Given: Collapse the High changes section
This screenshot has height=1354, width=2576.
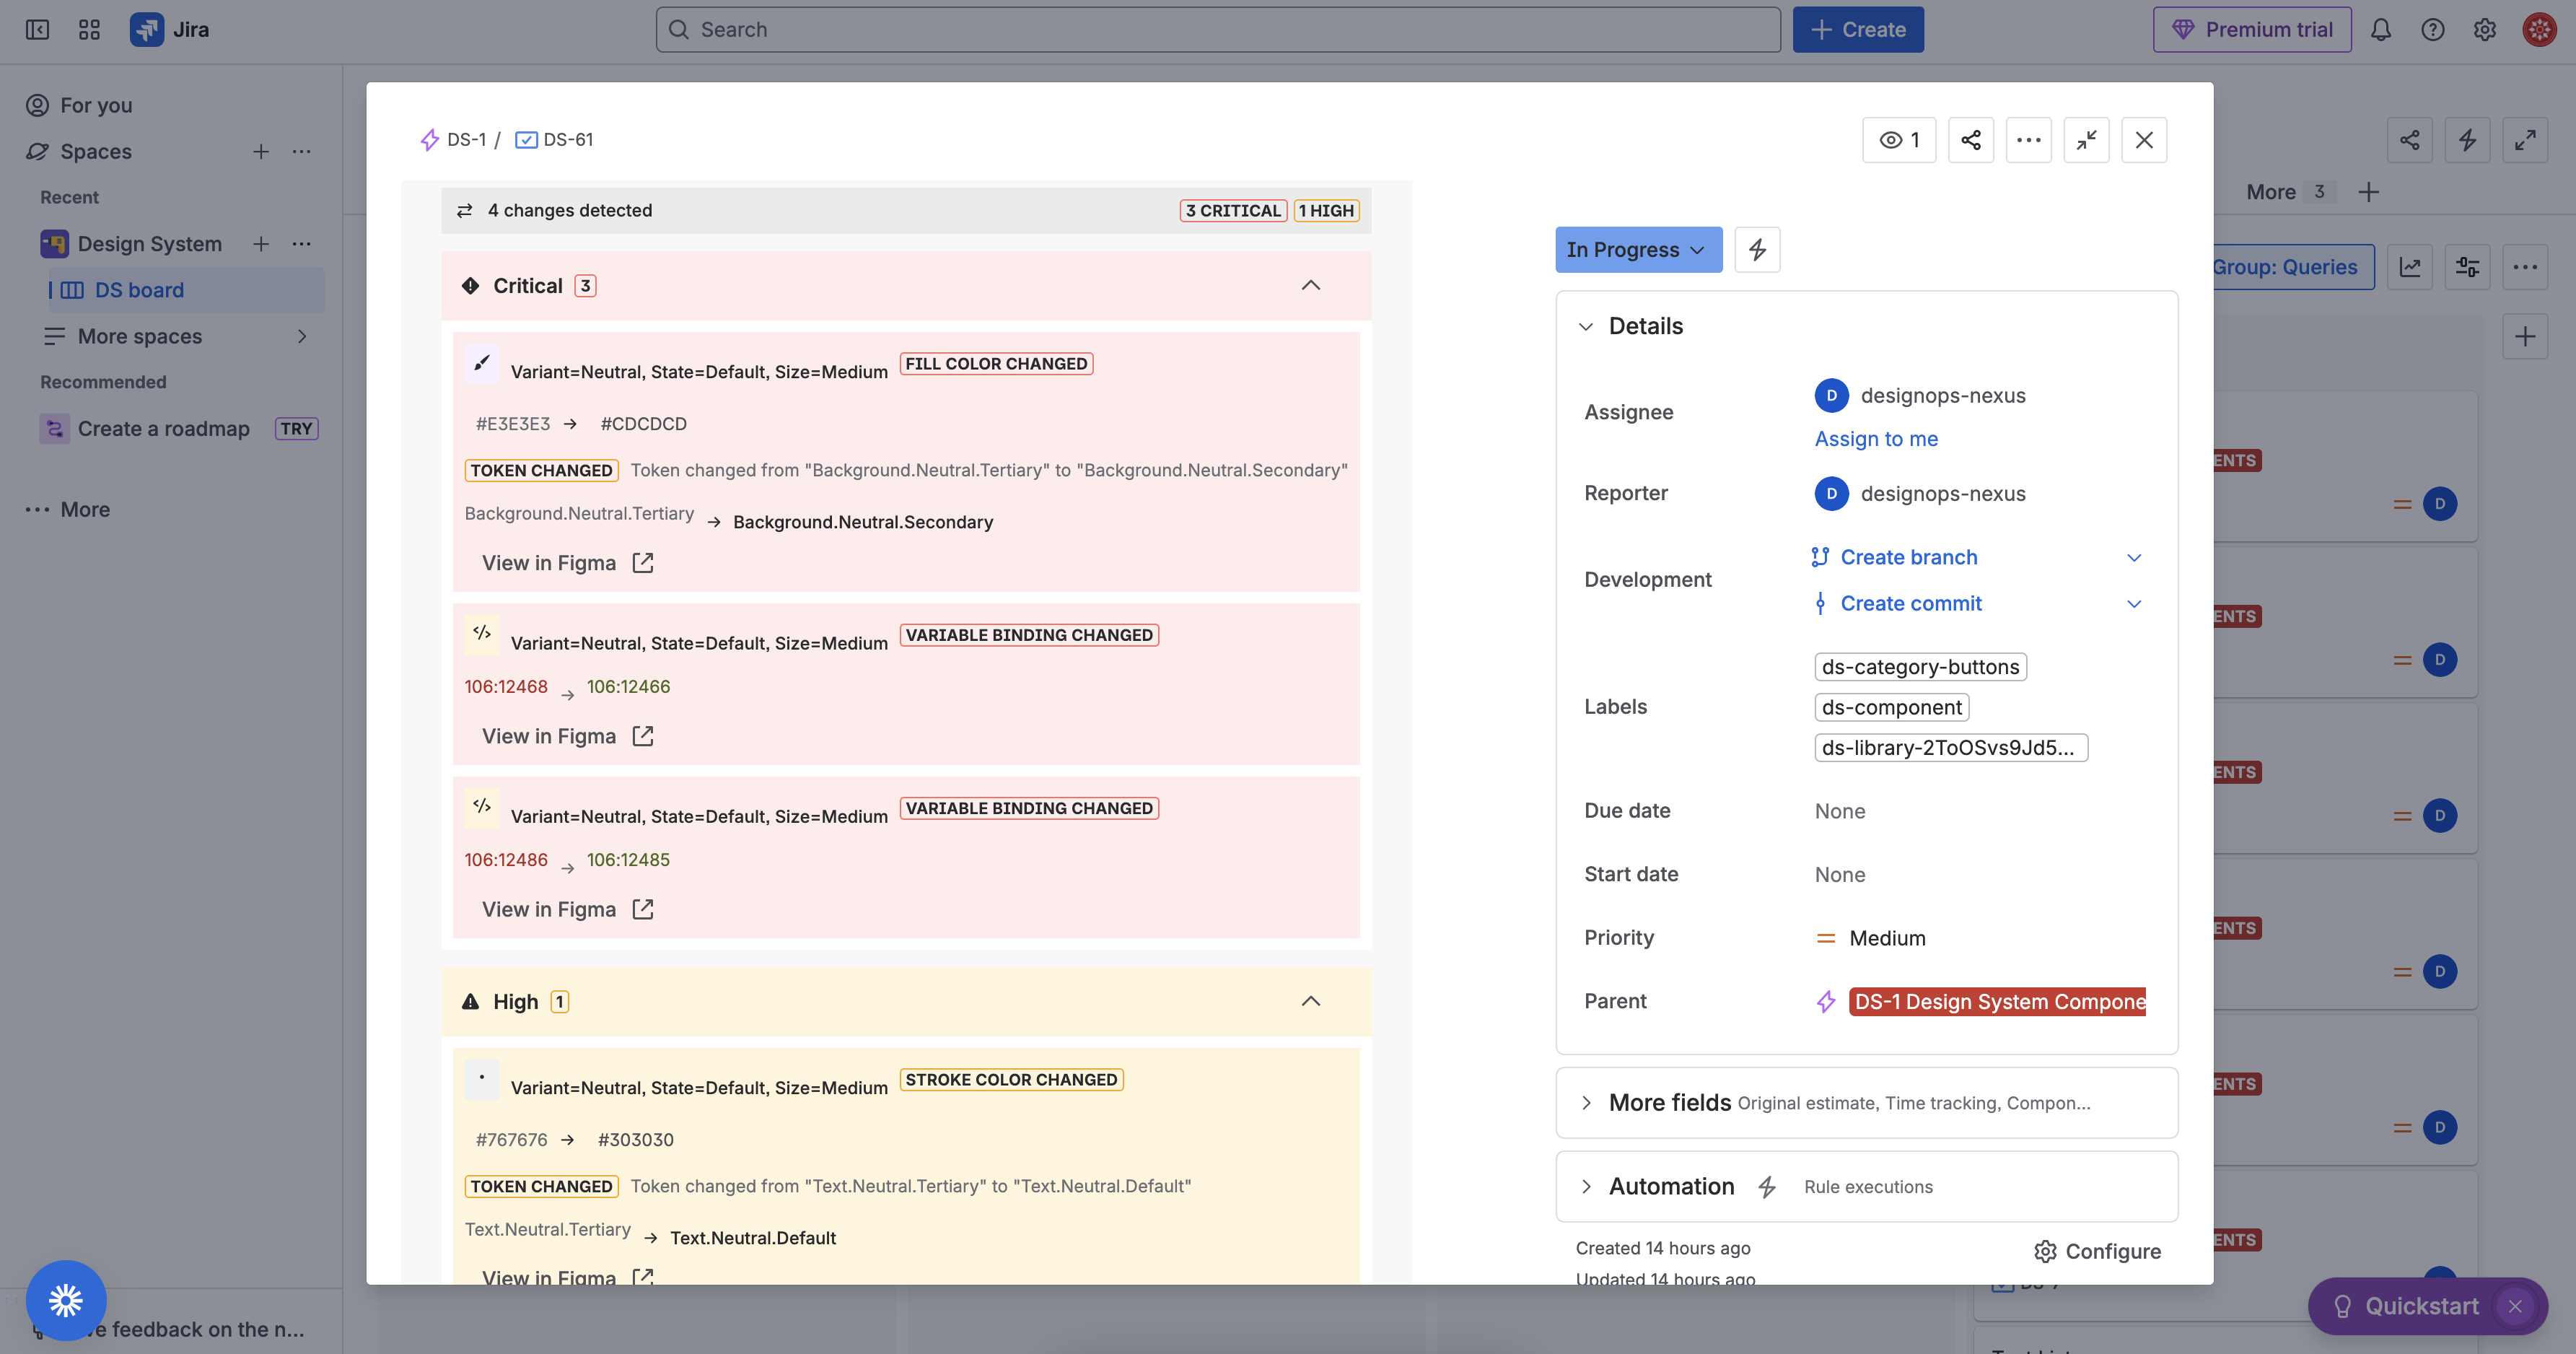Looking at the screenshot, I should click(1310, 1002).
